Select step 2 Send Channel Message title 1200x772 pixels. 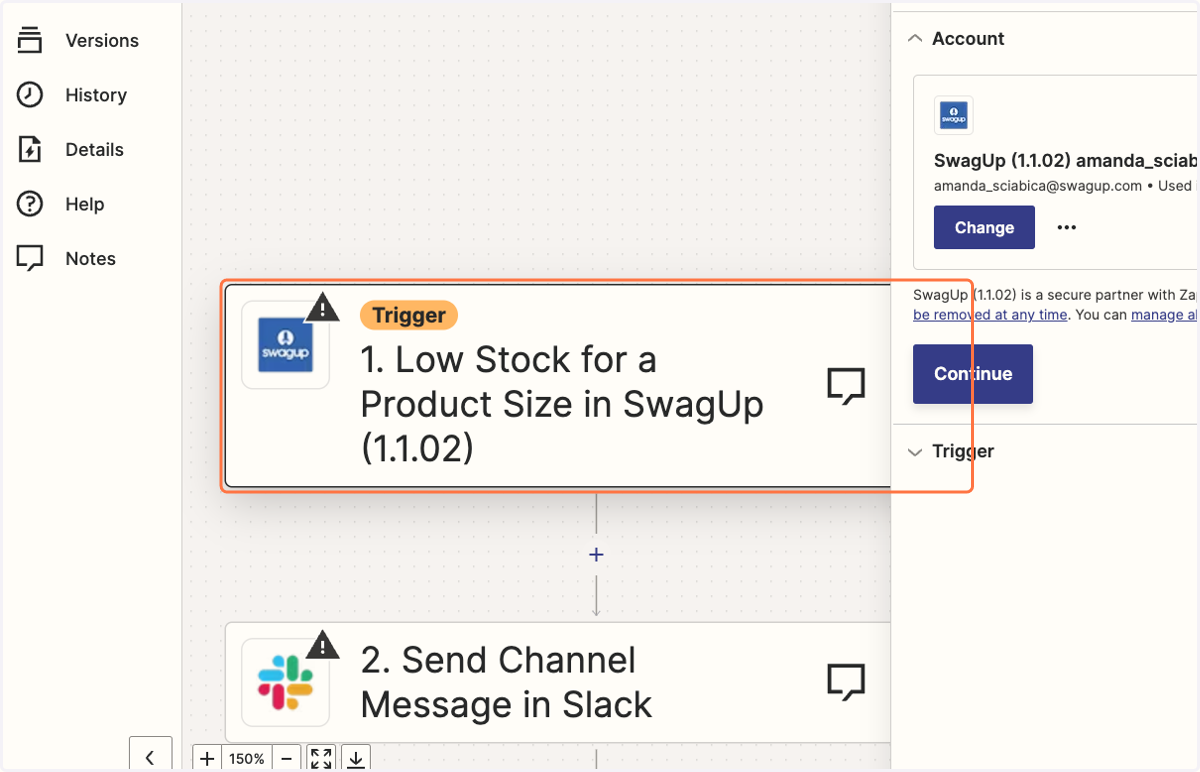click(x=506, y=682)
